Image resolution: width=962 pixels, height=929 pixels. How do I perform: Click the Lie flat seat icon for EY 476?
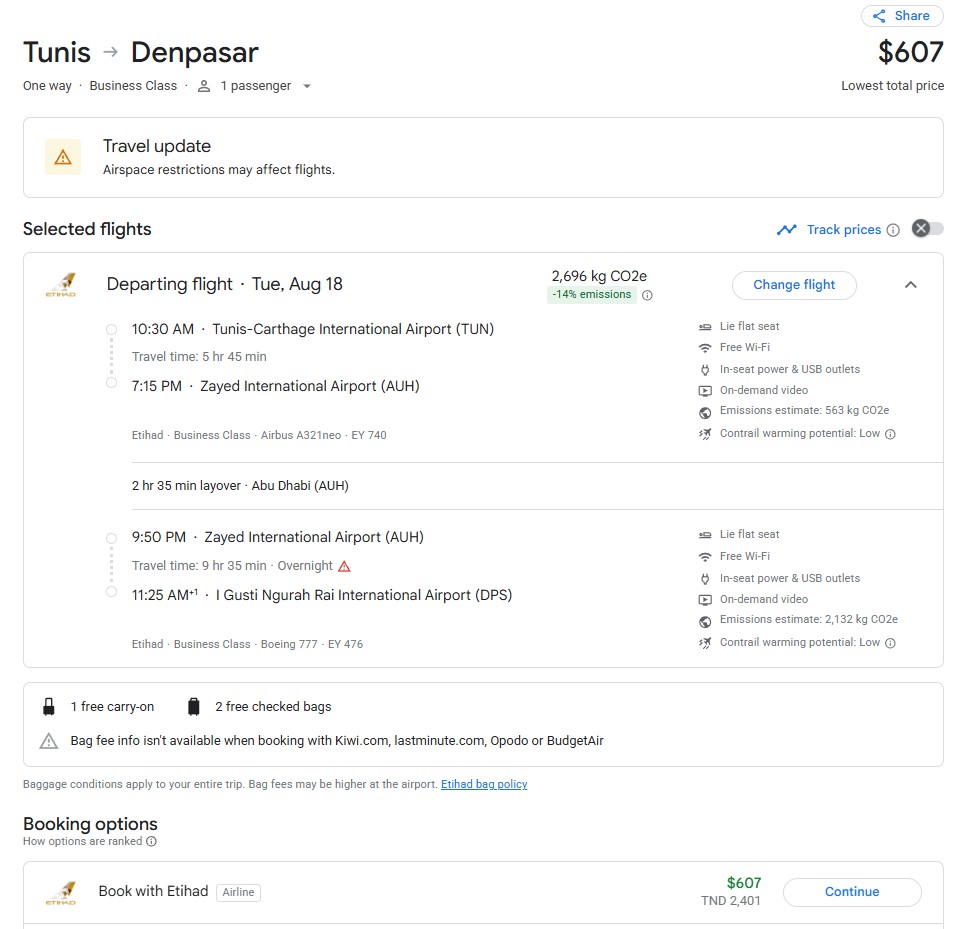coord(705,535)
